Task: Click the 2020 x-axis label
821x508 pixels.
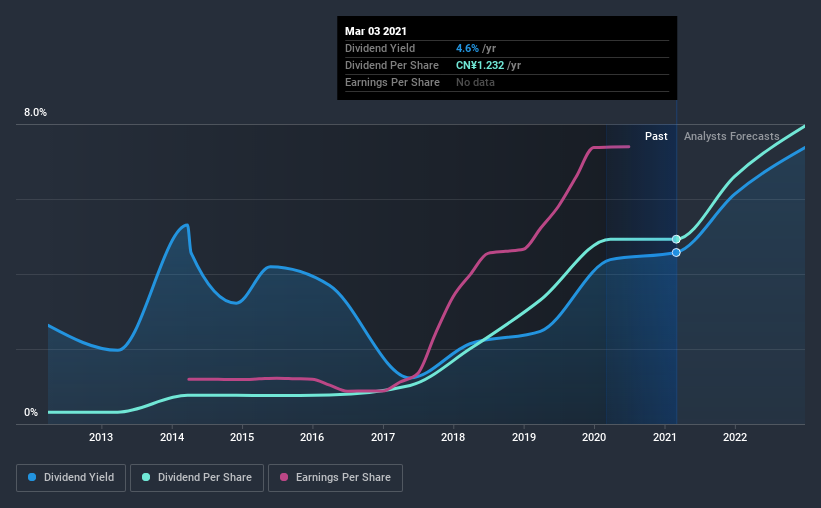Action: click(x=594, y=437)
